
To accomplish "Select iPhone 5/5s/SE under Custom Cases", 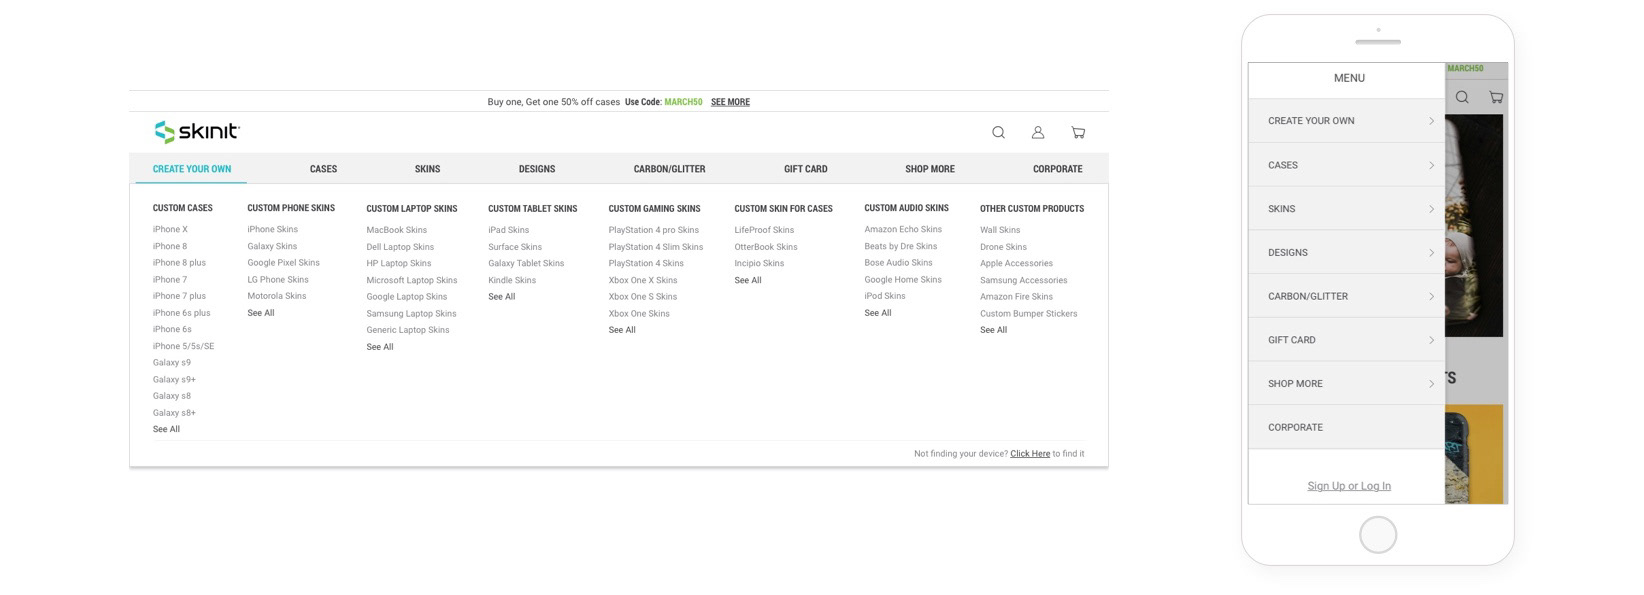I will click(x=183, y=346).
